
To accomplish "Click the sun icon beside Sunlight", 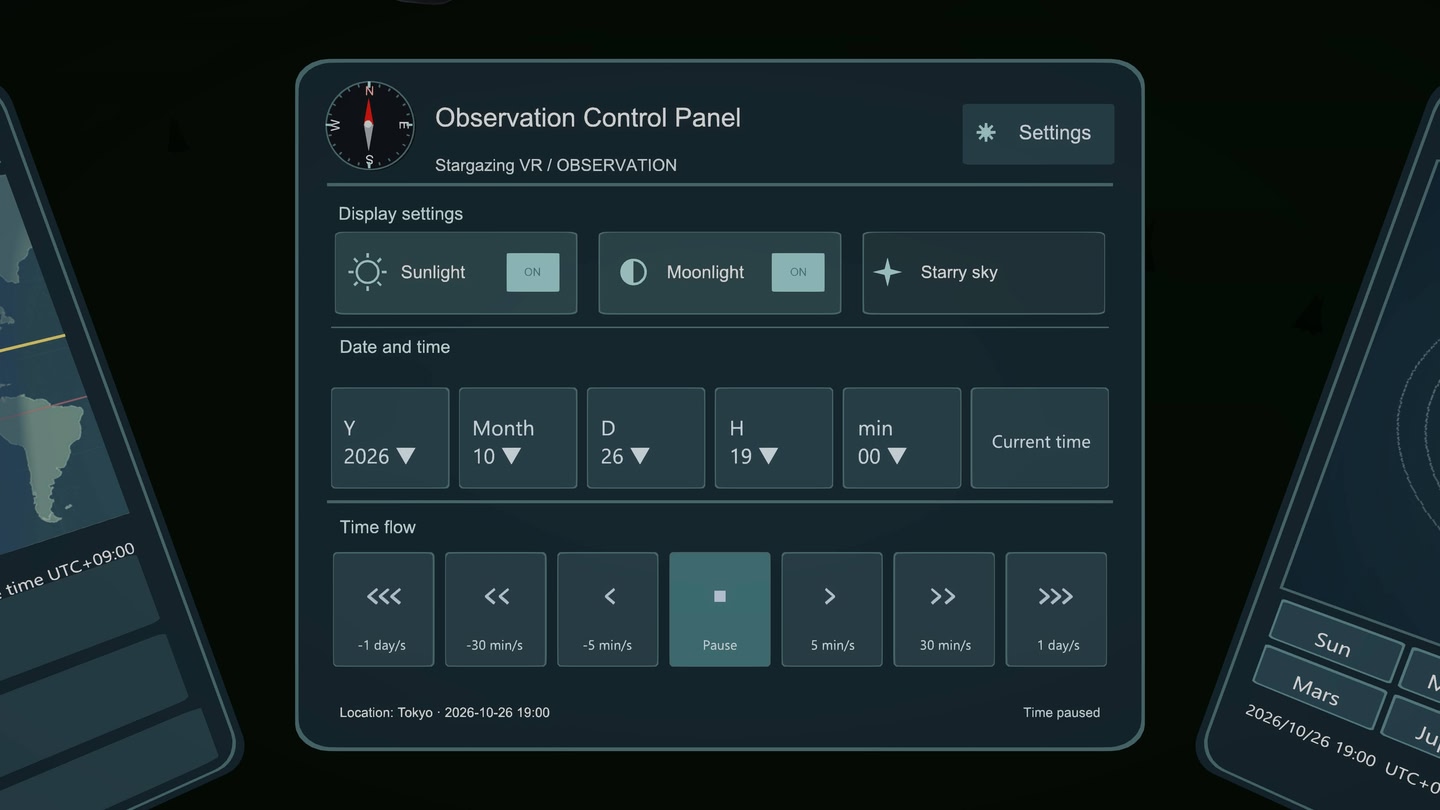I will point(367,272).
